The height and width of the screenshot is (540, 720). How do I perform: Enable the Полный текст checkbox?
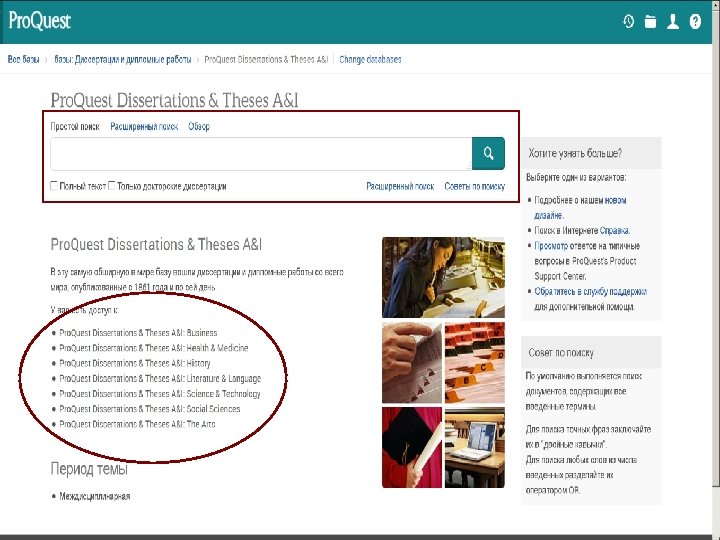pos(54,186)
